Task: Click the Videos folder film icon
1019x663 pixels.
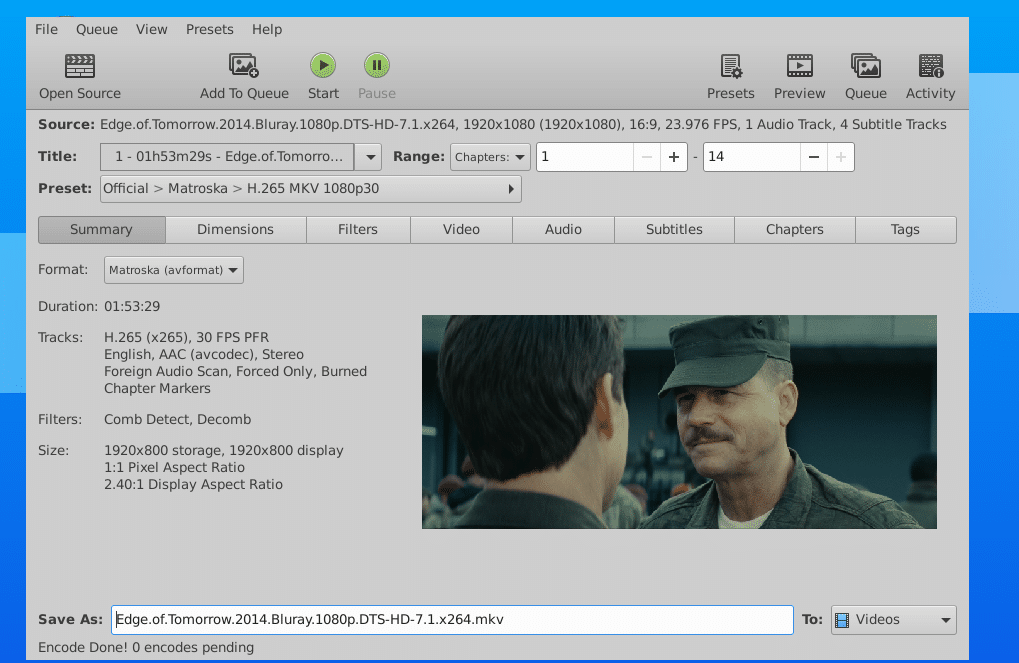Action: click(842, 620)
